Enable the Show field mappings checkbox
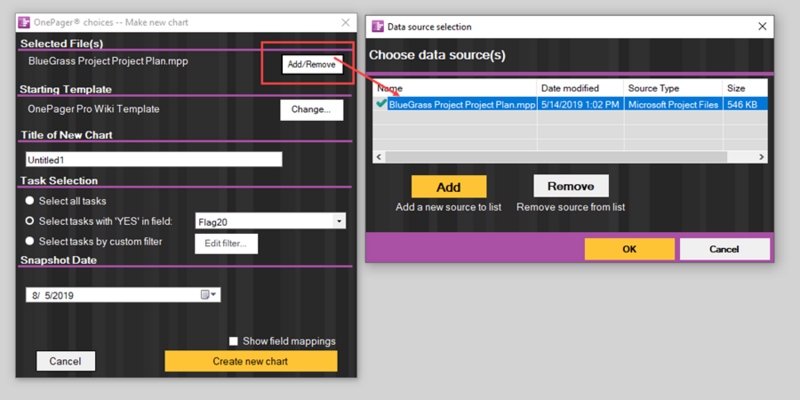This screenshot has height=400, width=800. [x=233, y=341]
